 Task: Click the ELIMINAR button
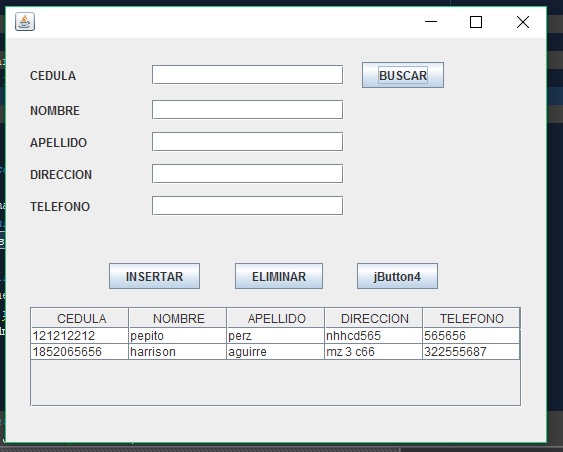[279, 276]
